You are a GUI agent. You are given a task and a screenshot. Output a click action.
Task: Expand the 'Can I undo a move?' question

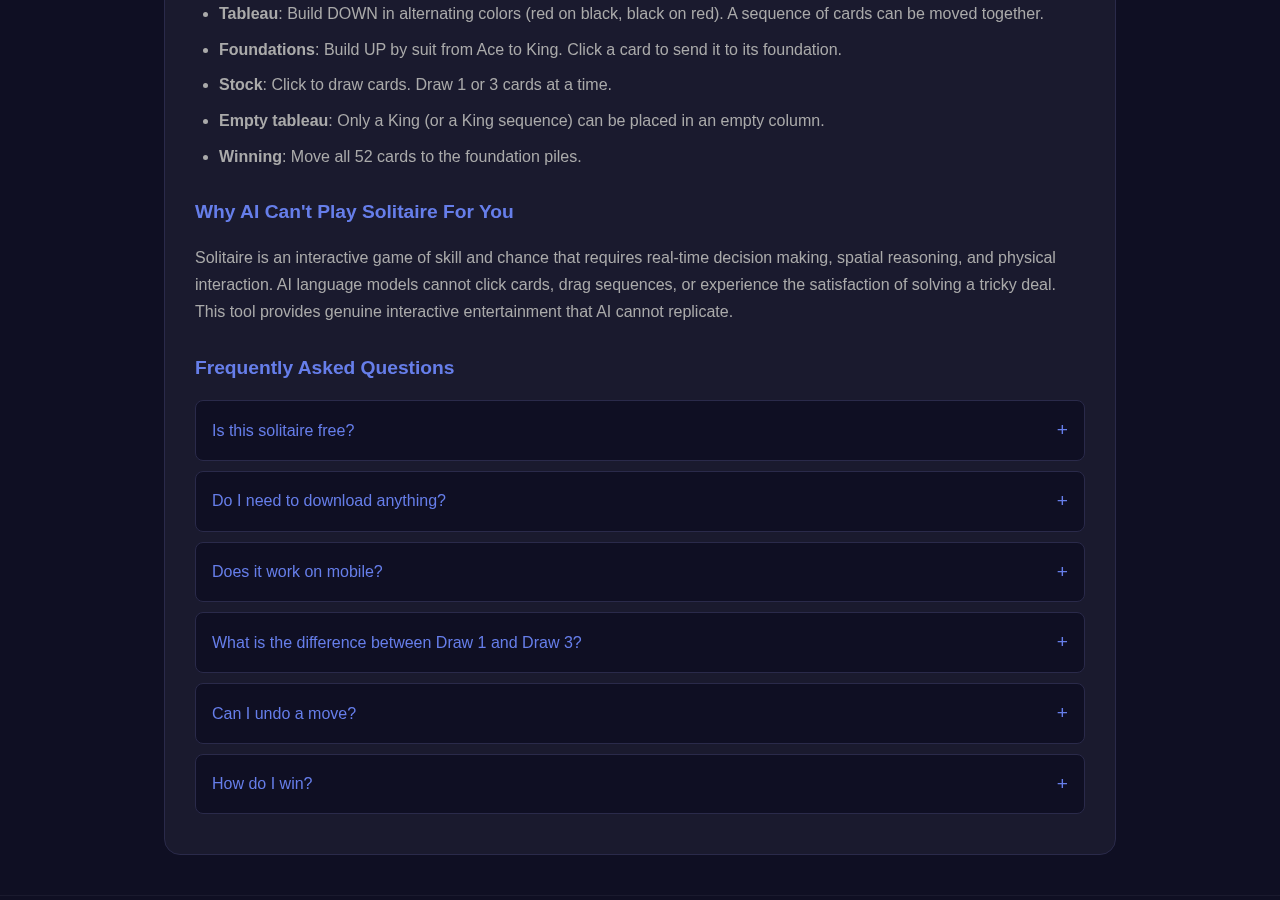[x=640, y=714]
